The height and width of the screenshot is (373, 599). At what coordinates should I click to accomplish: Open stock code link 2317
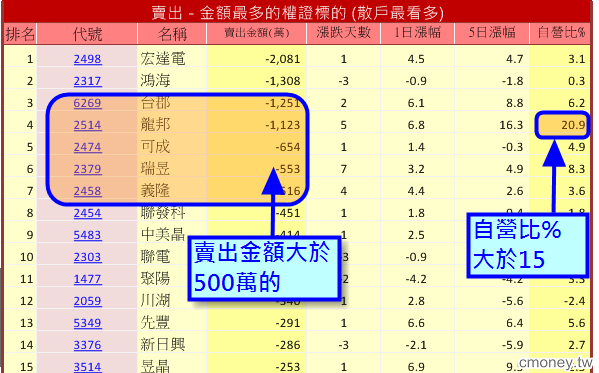coord(87,81)
